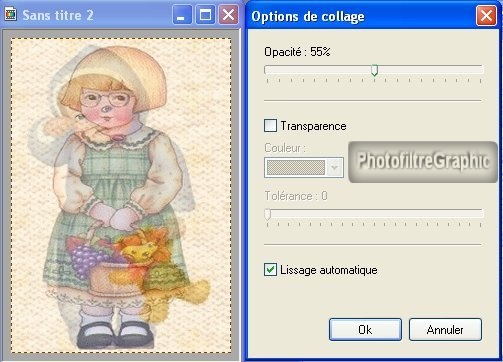Close the Options de collage dialog
Screen dimensions: 503x362
point(486,16)
